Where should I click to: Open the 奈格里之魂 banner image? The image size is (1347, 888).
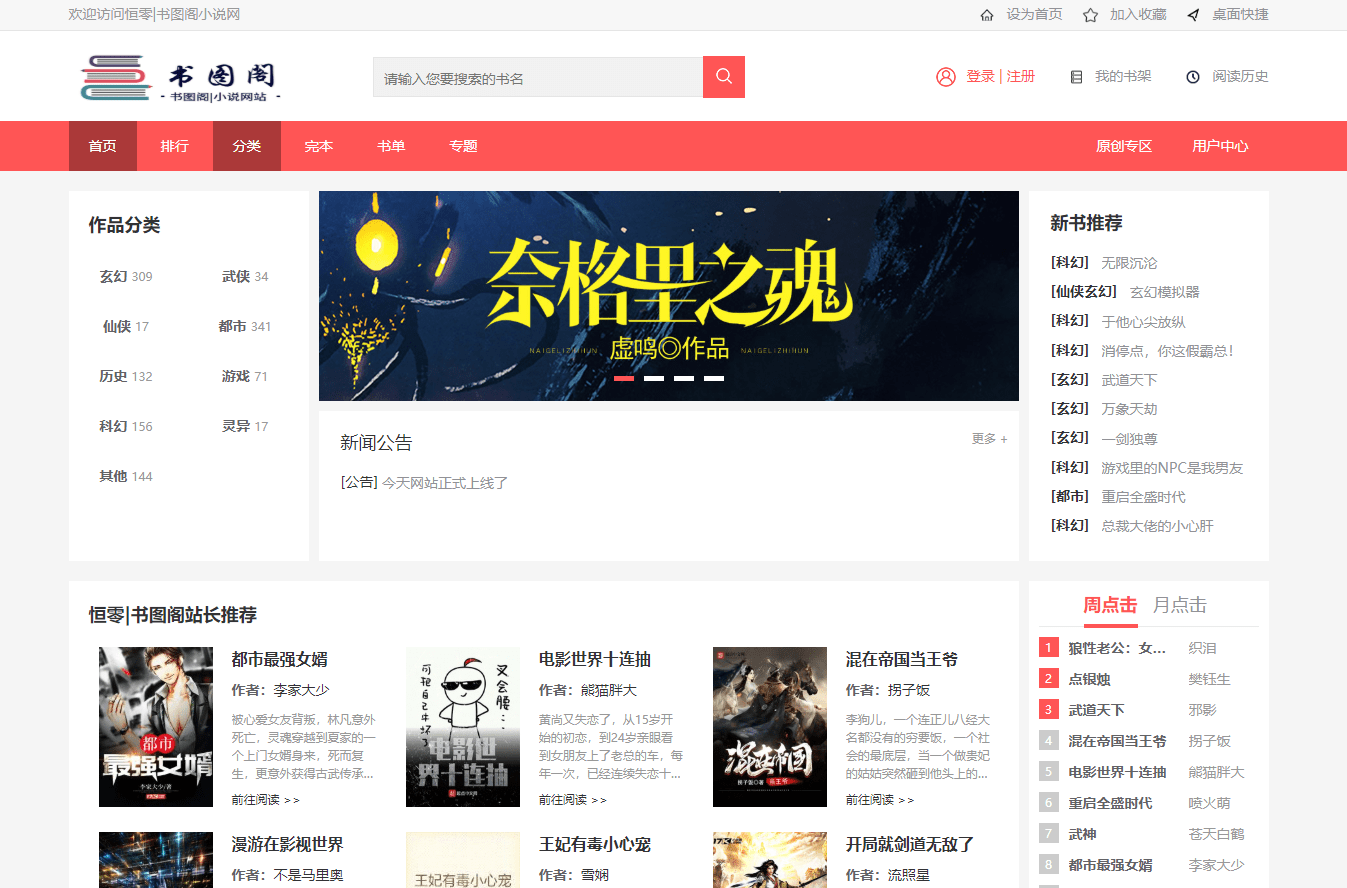[669, 296]
